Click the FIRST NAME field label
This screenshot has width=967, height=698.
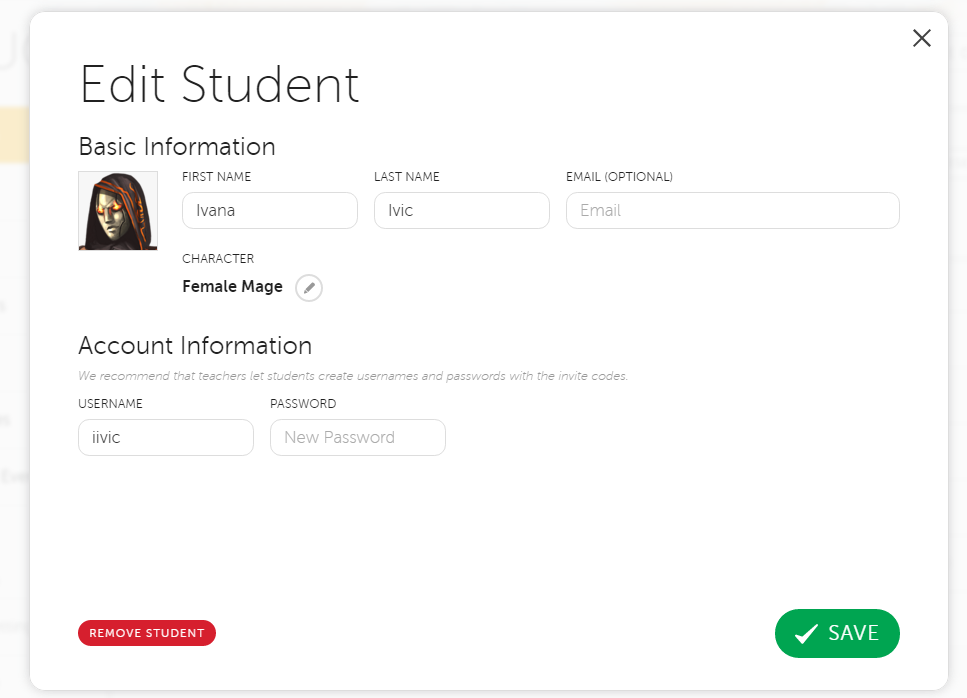[x=216, y=177]
